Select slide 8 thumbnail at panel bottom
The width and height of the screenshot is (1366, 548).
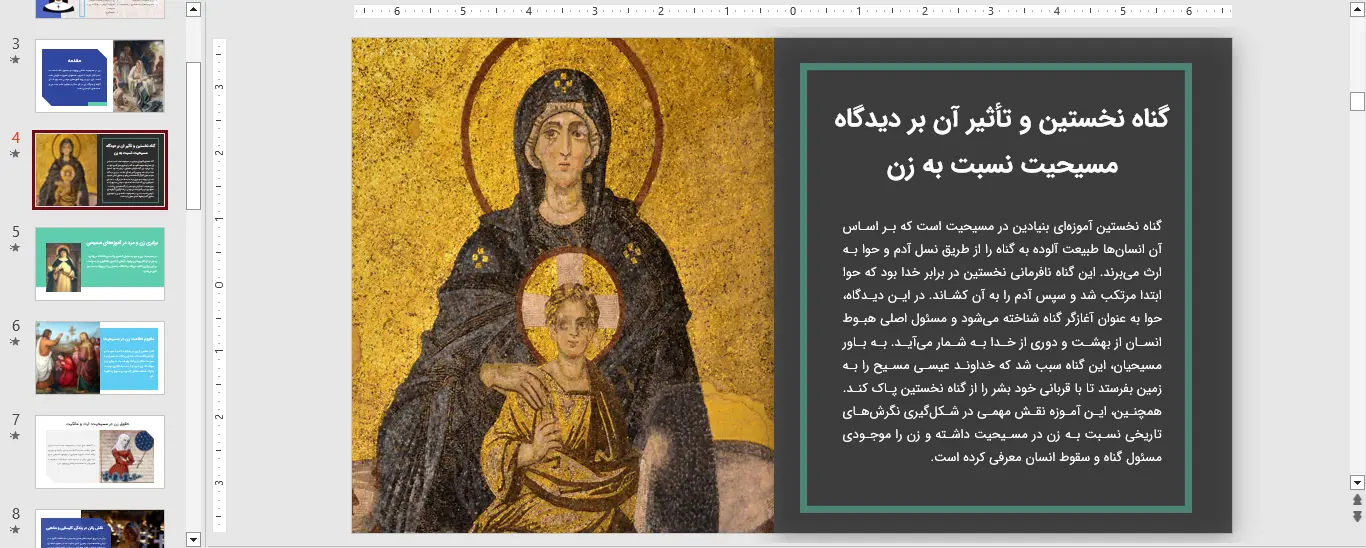click(x=100, y=528)
